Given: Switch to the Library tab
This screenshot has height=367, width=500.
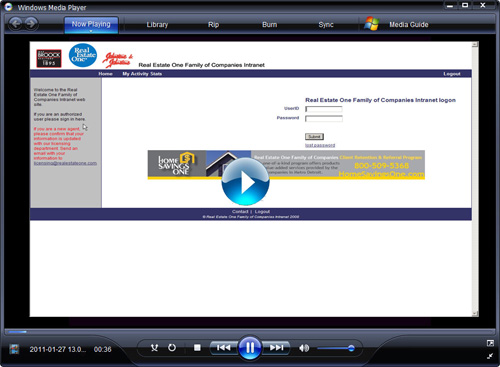Looking at the screenshot, I should point(157,24).
